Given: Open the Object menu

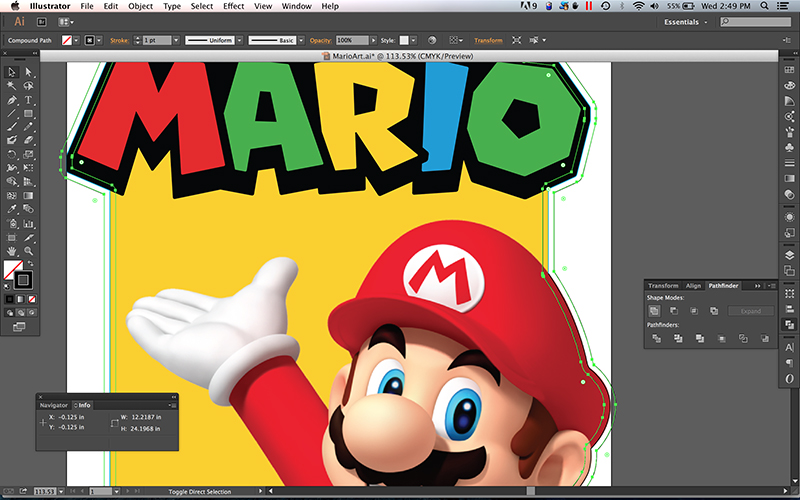Looking at the screenshot, I should [x=140, y=6].
